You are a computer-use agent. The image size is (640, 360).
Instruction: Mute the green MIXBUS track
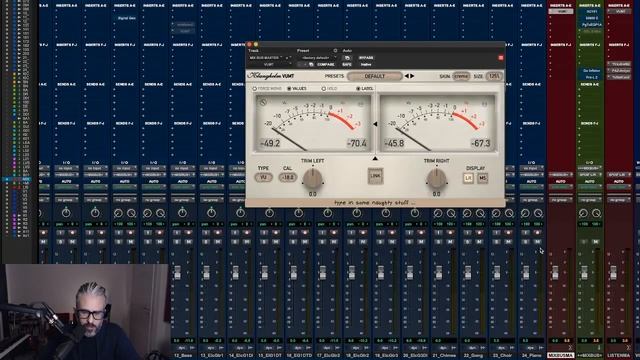(x=596, y=242)
